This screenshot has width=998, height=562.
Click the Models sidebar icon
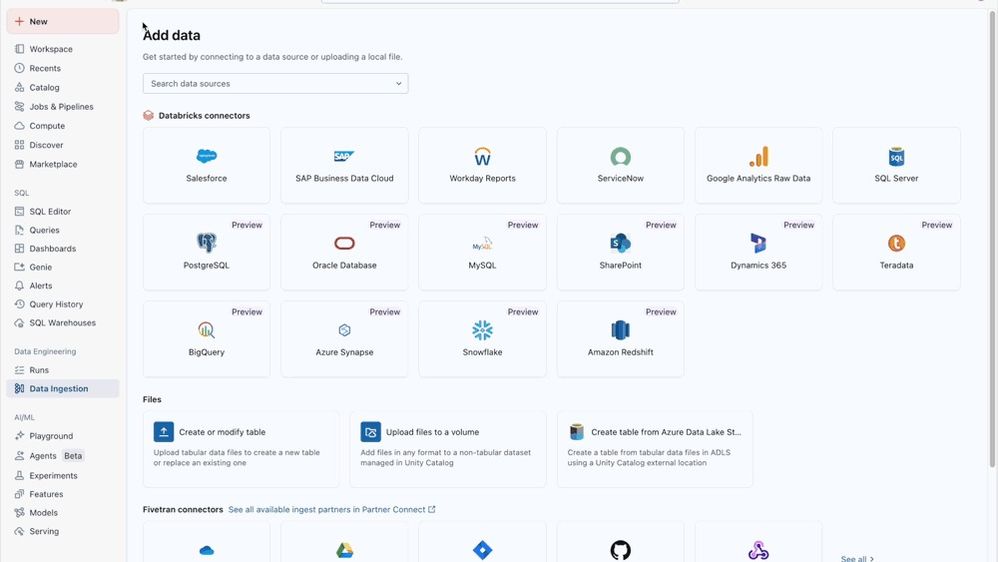point(19,512)
